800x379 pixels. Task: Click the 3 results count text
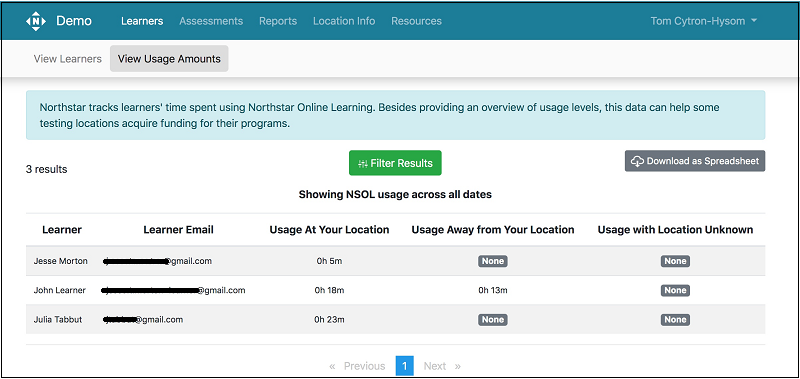tap(46, 169)
